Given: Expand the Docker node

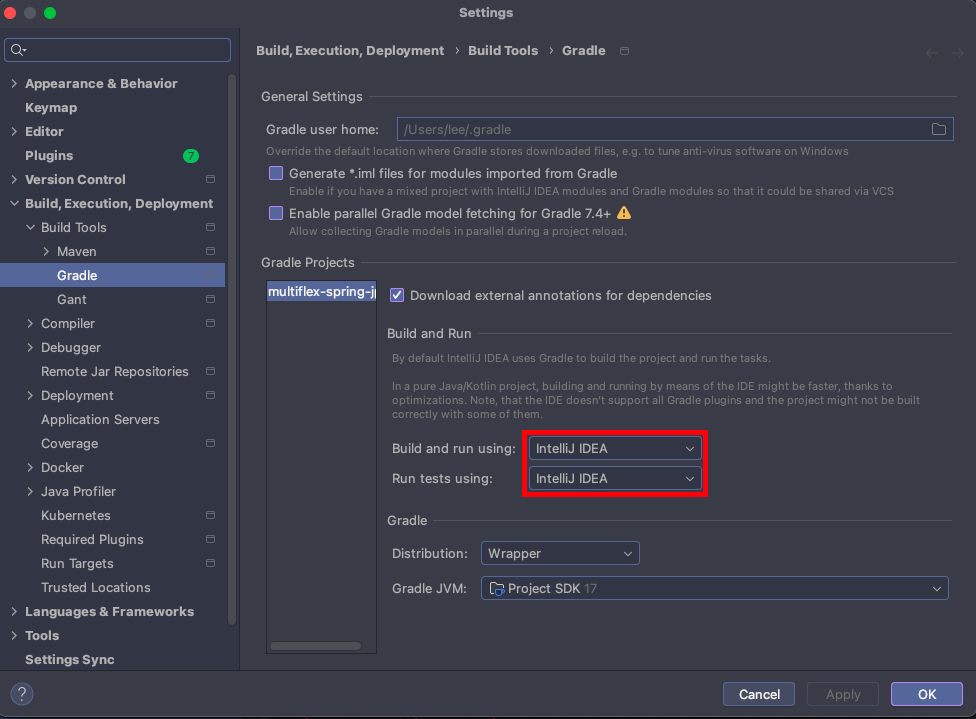Looking at the screenshot, I should point(30,468).
